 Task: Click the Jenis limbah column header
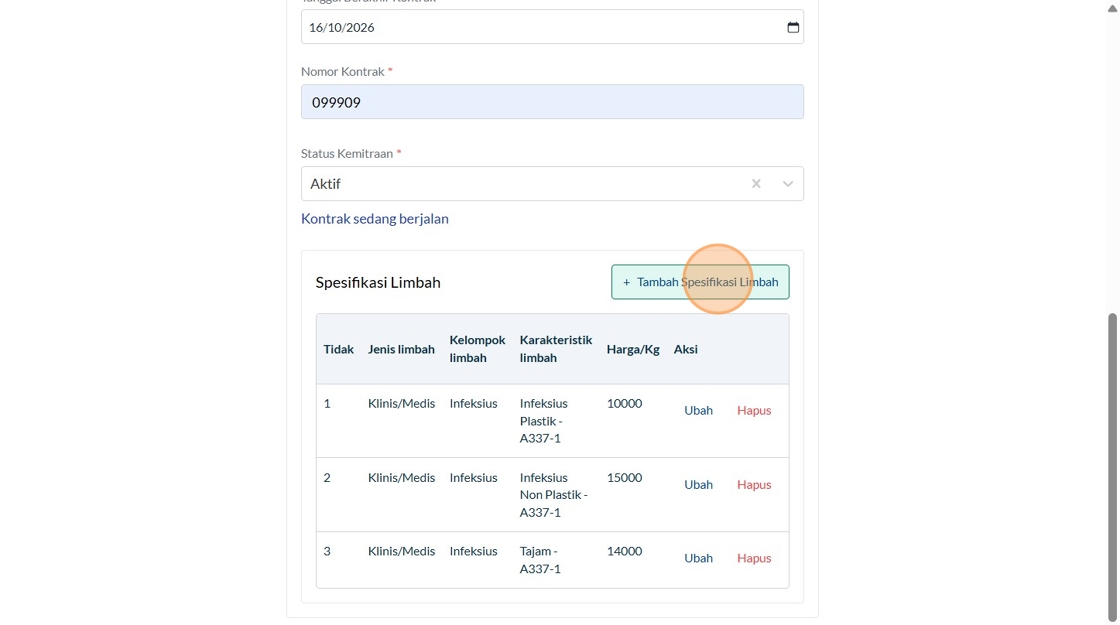pyautogui.click(x=401, y=349)
